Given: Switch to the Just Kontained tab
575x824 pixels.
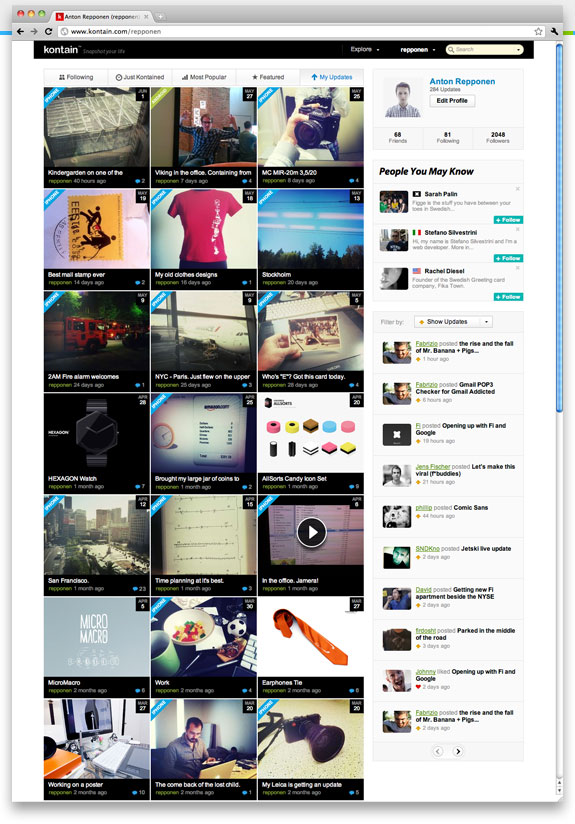Looking at the screenshot, I should [x=140, y=77].
